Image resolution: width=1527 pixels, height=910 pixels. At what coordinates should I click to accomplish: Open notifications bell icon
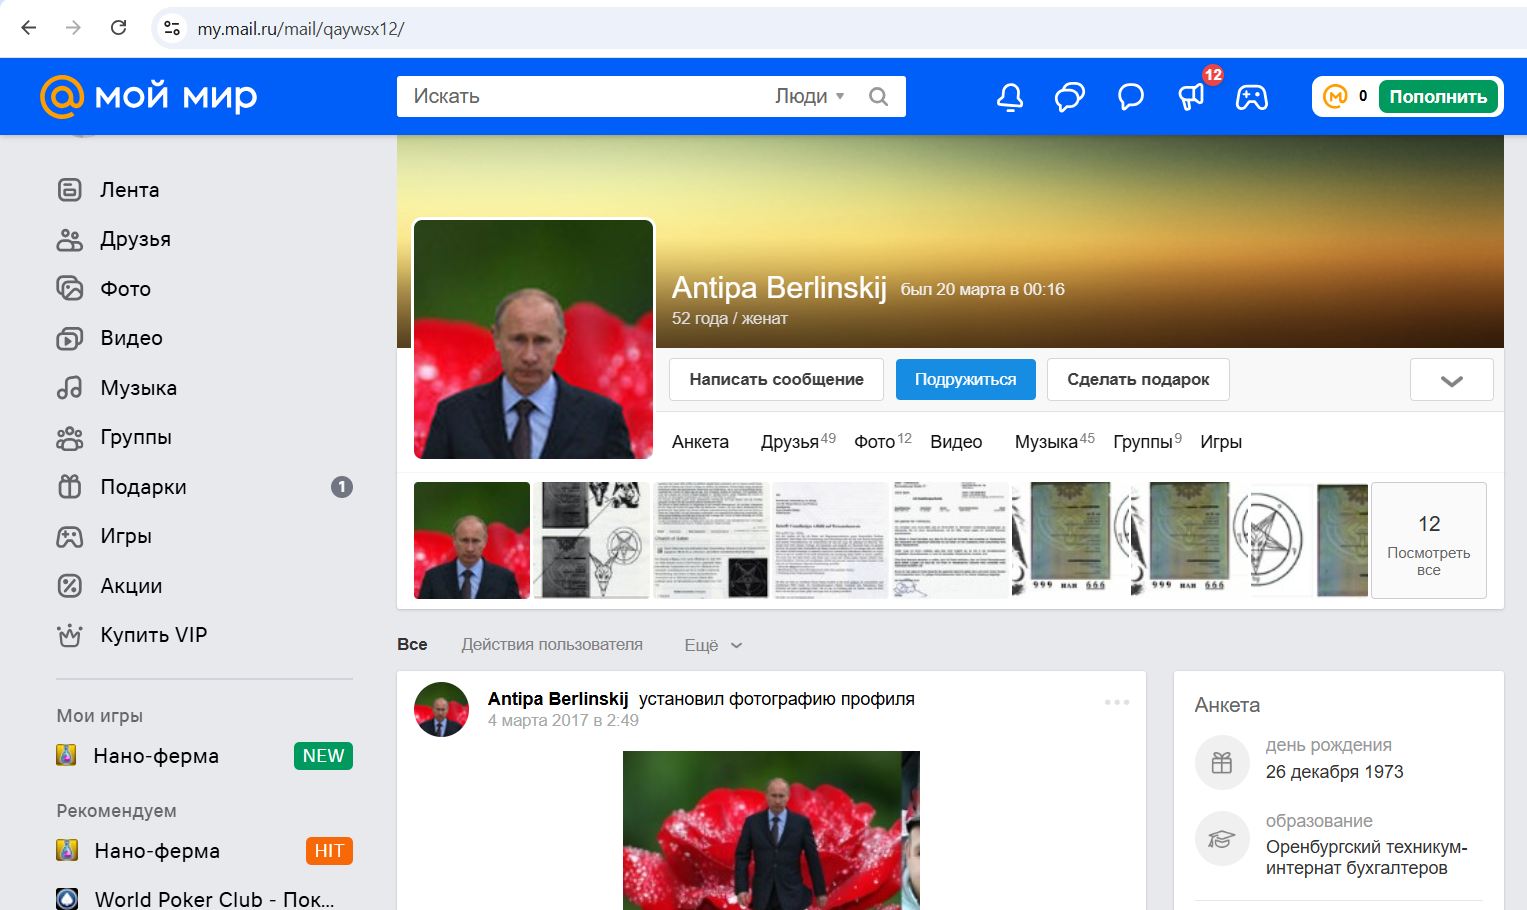pos(1010,96)
